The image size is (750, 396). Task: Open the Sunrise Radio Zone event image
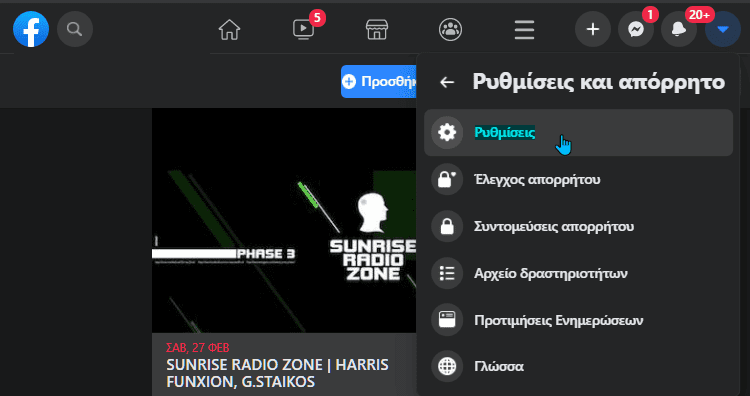coord(284,220)
